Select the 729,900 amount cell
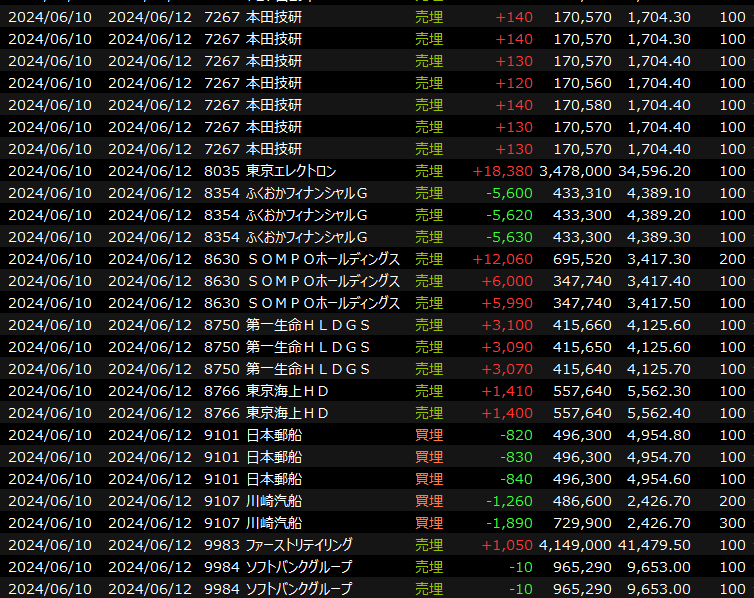 [577, 523]
